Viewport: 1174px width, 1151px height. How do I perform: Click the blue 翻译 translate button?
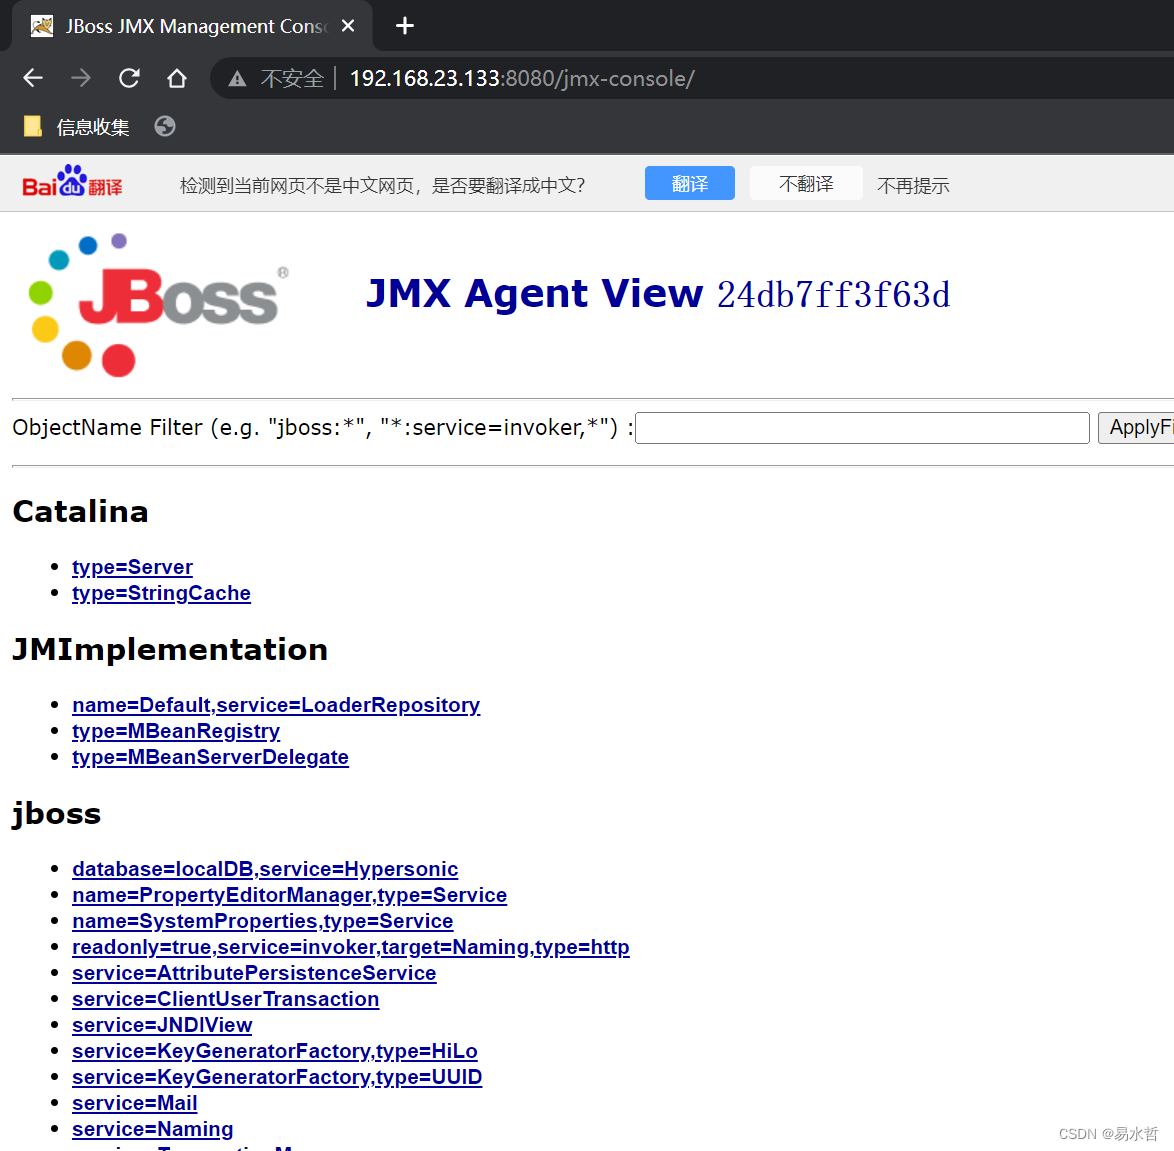(690, 183)
